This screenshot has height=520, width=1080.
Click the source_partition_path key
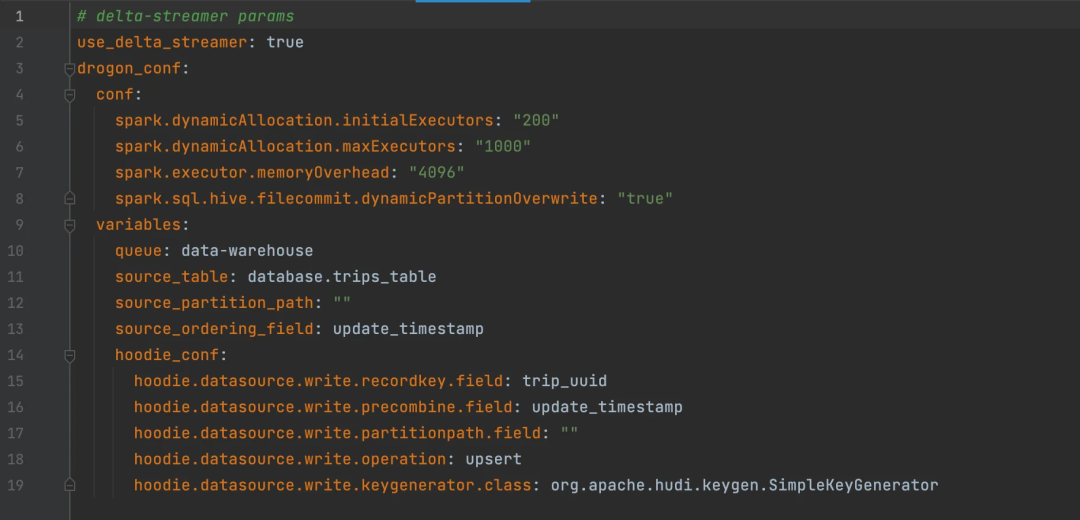[214, 302]
